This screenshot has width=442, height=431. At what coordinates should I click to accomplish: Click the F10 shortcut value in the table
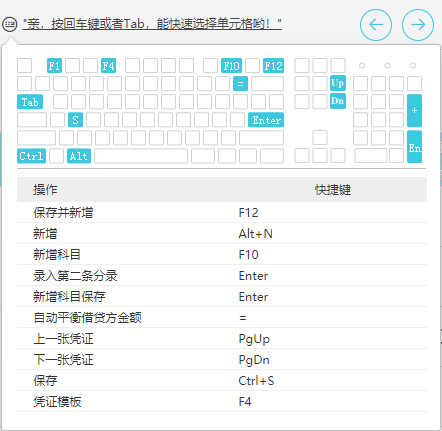tap(248, 255)
